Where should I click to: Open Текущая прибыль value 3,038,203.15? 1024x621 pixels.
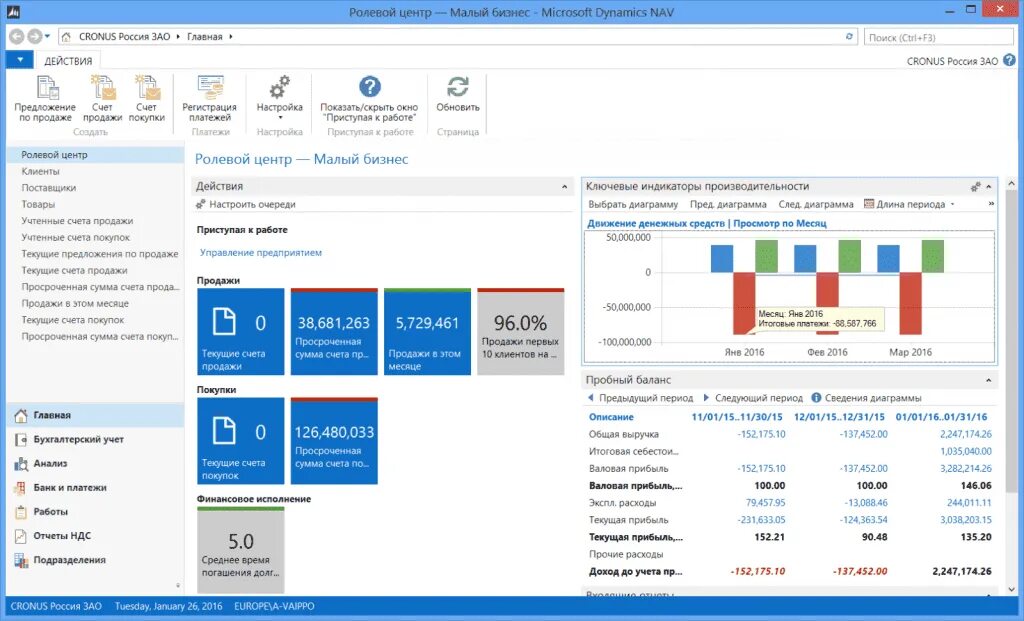(x=966, y=520)
